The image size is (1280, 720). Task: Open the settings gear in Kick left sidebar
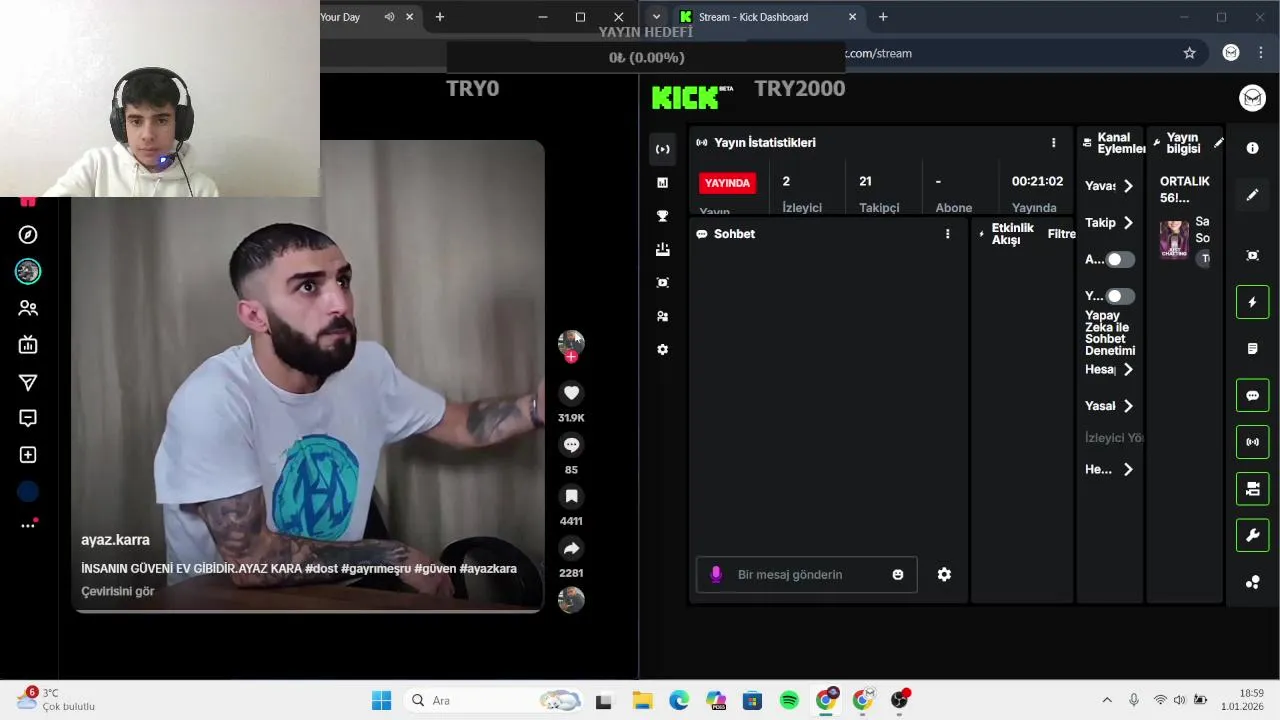662,350
